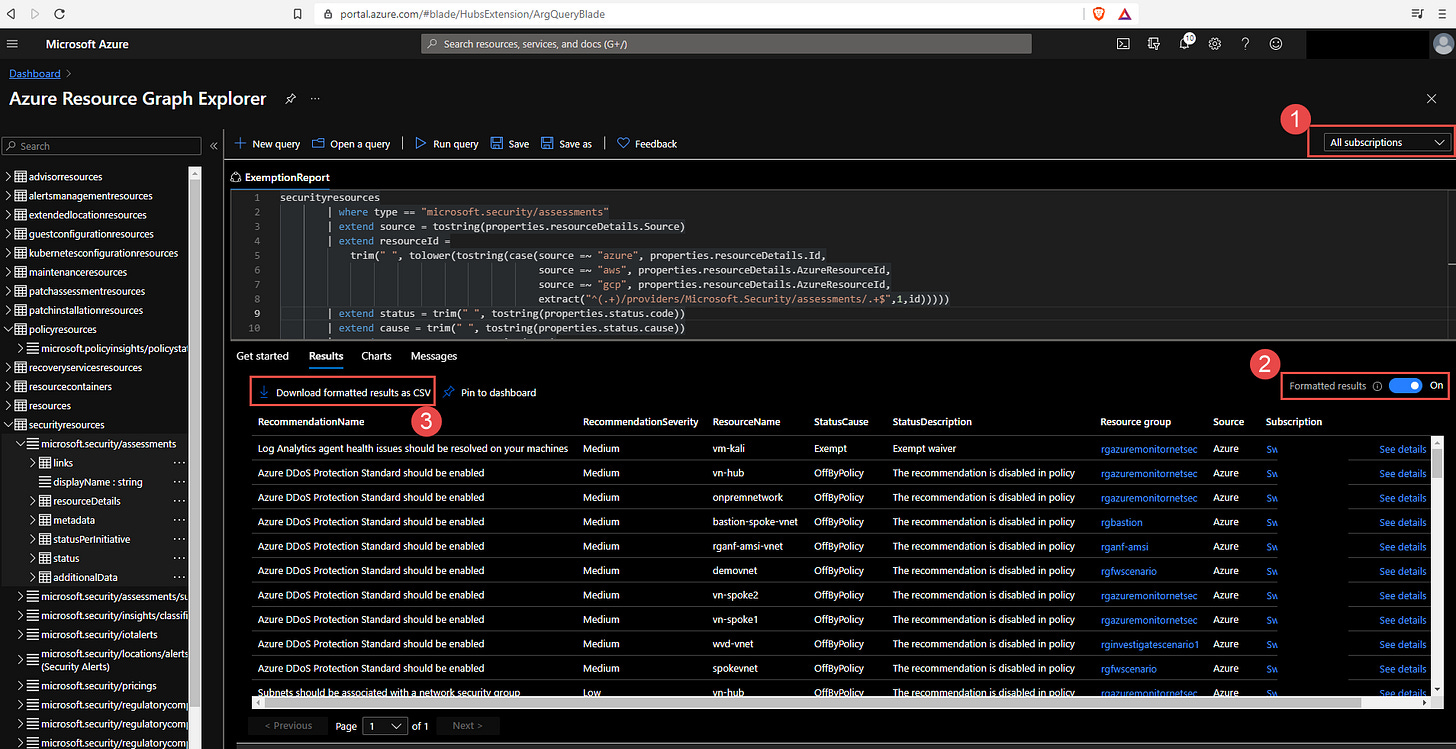Screen dimensions: 1456x749
Task: Open rganf-amsi resource group link
Action: coord(1126,546)
